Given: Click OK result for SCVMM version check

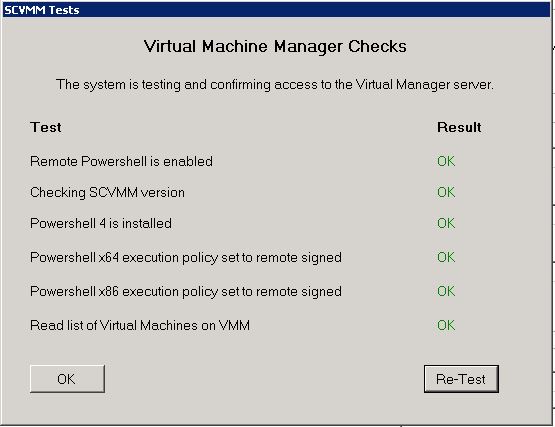Looking at the screenshot, I should pyautogui.click(x=446, y=192).
